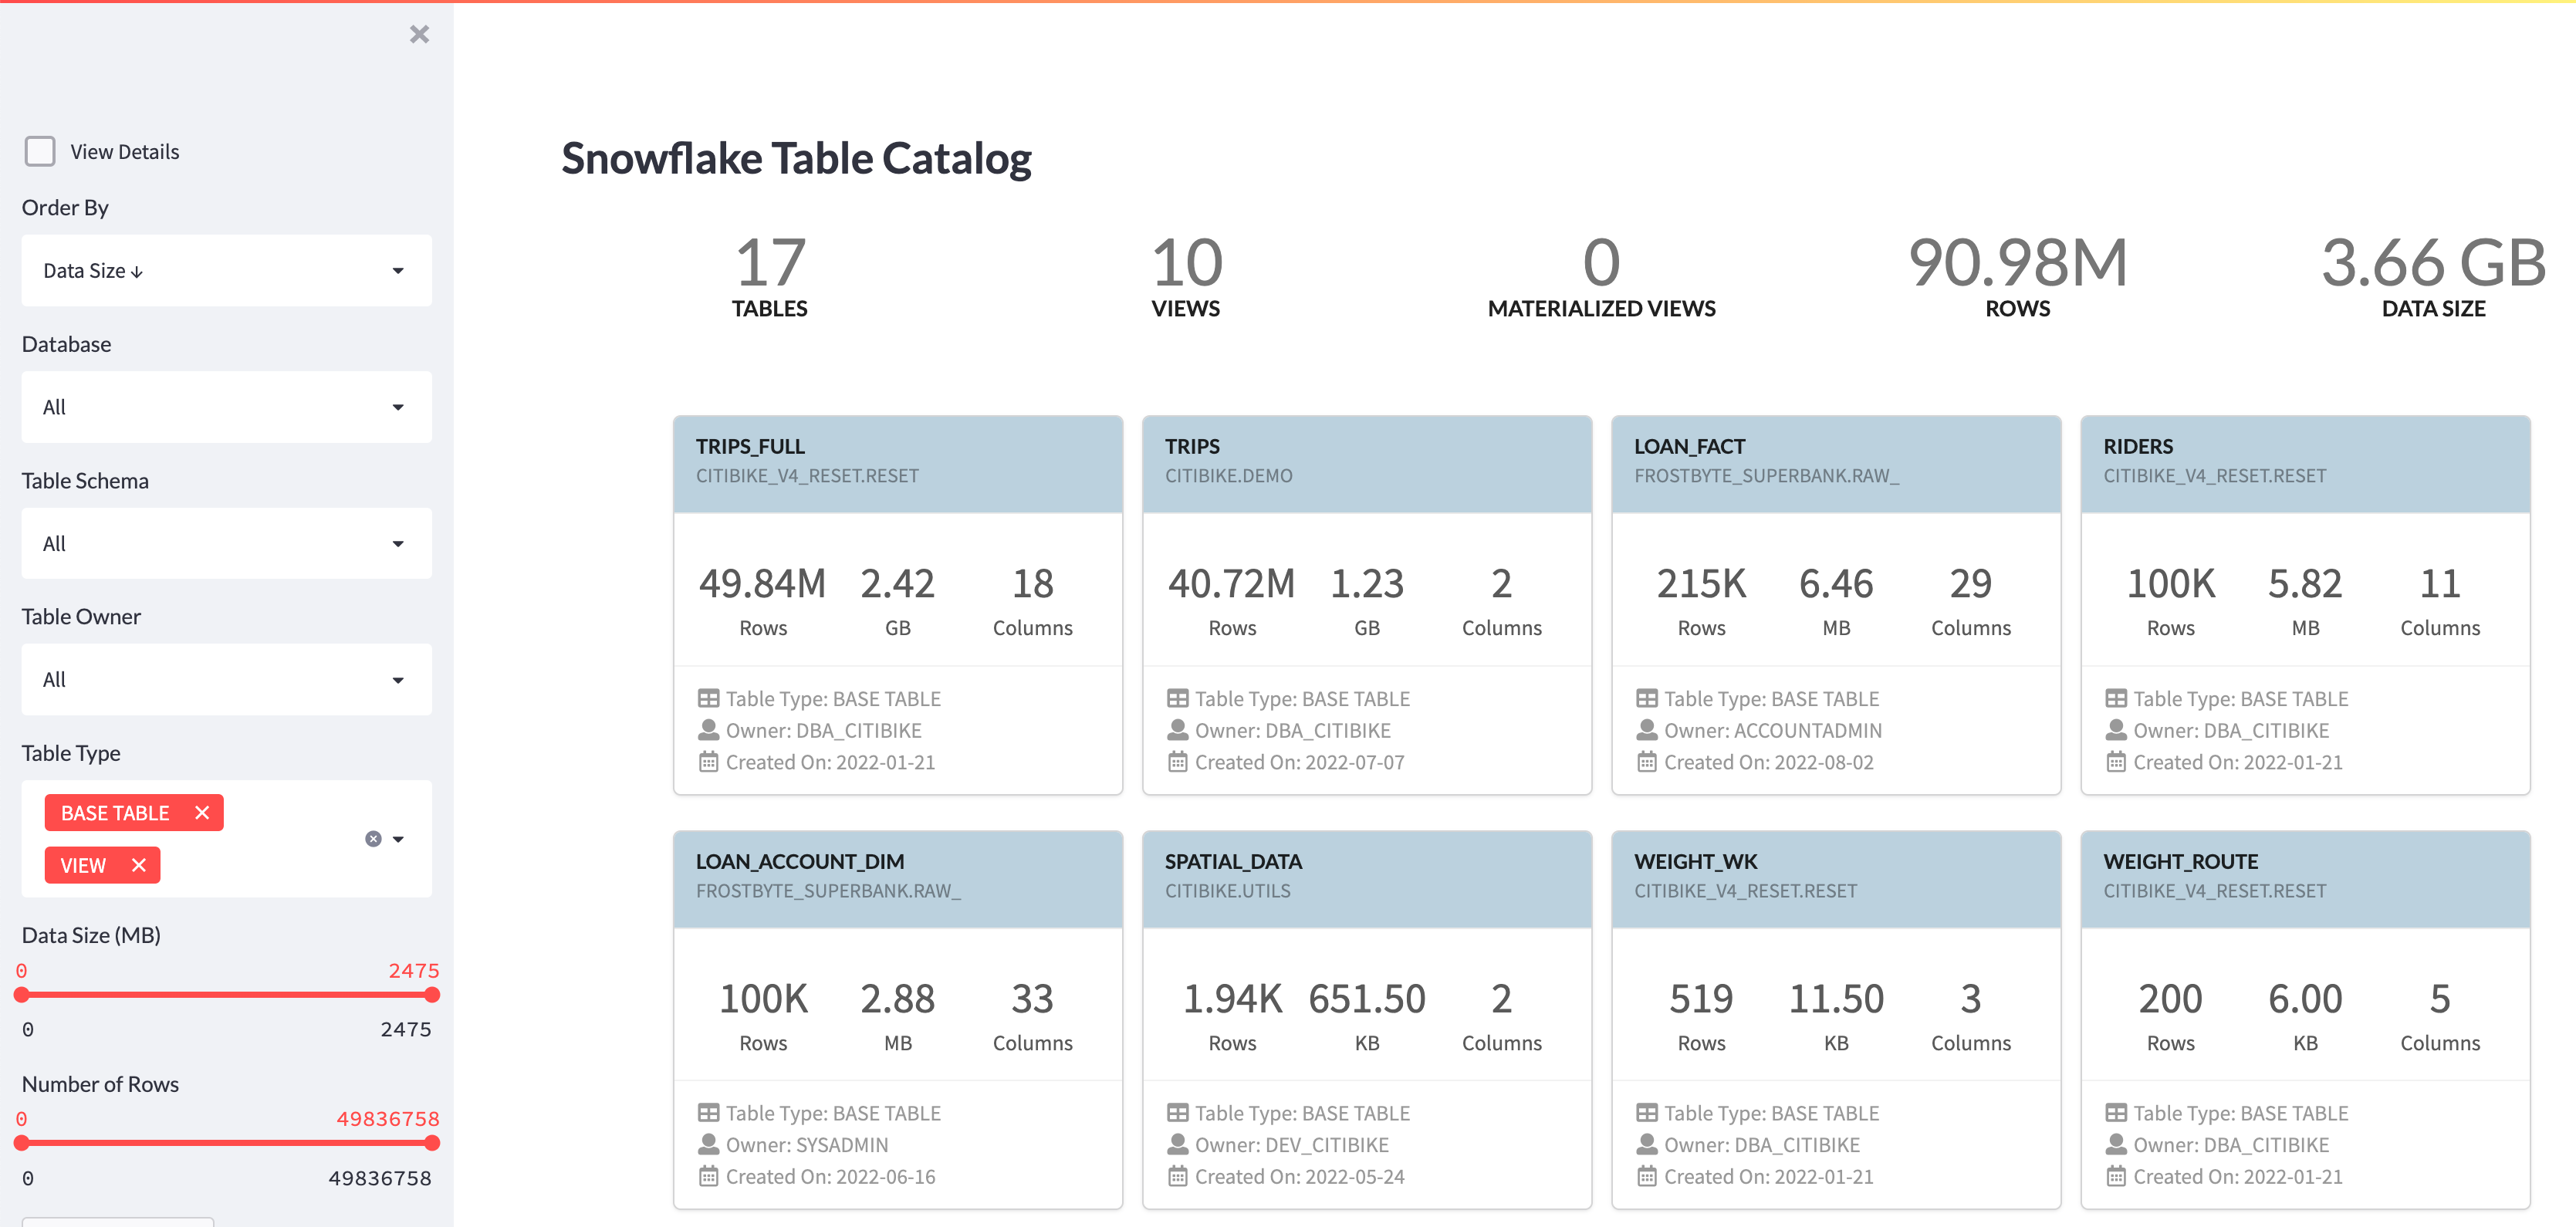The width and height of the screenshot is (2576, 1227).
Task: Close the sidebar with the X icon
Action: tap(419, 35)
